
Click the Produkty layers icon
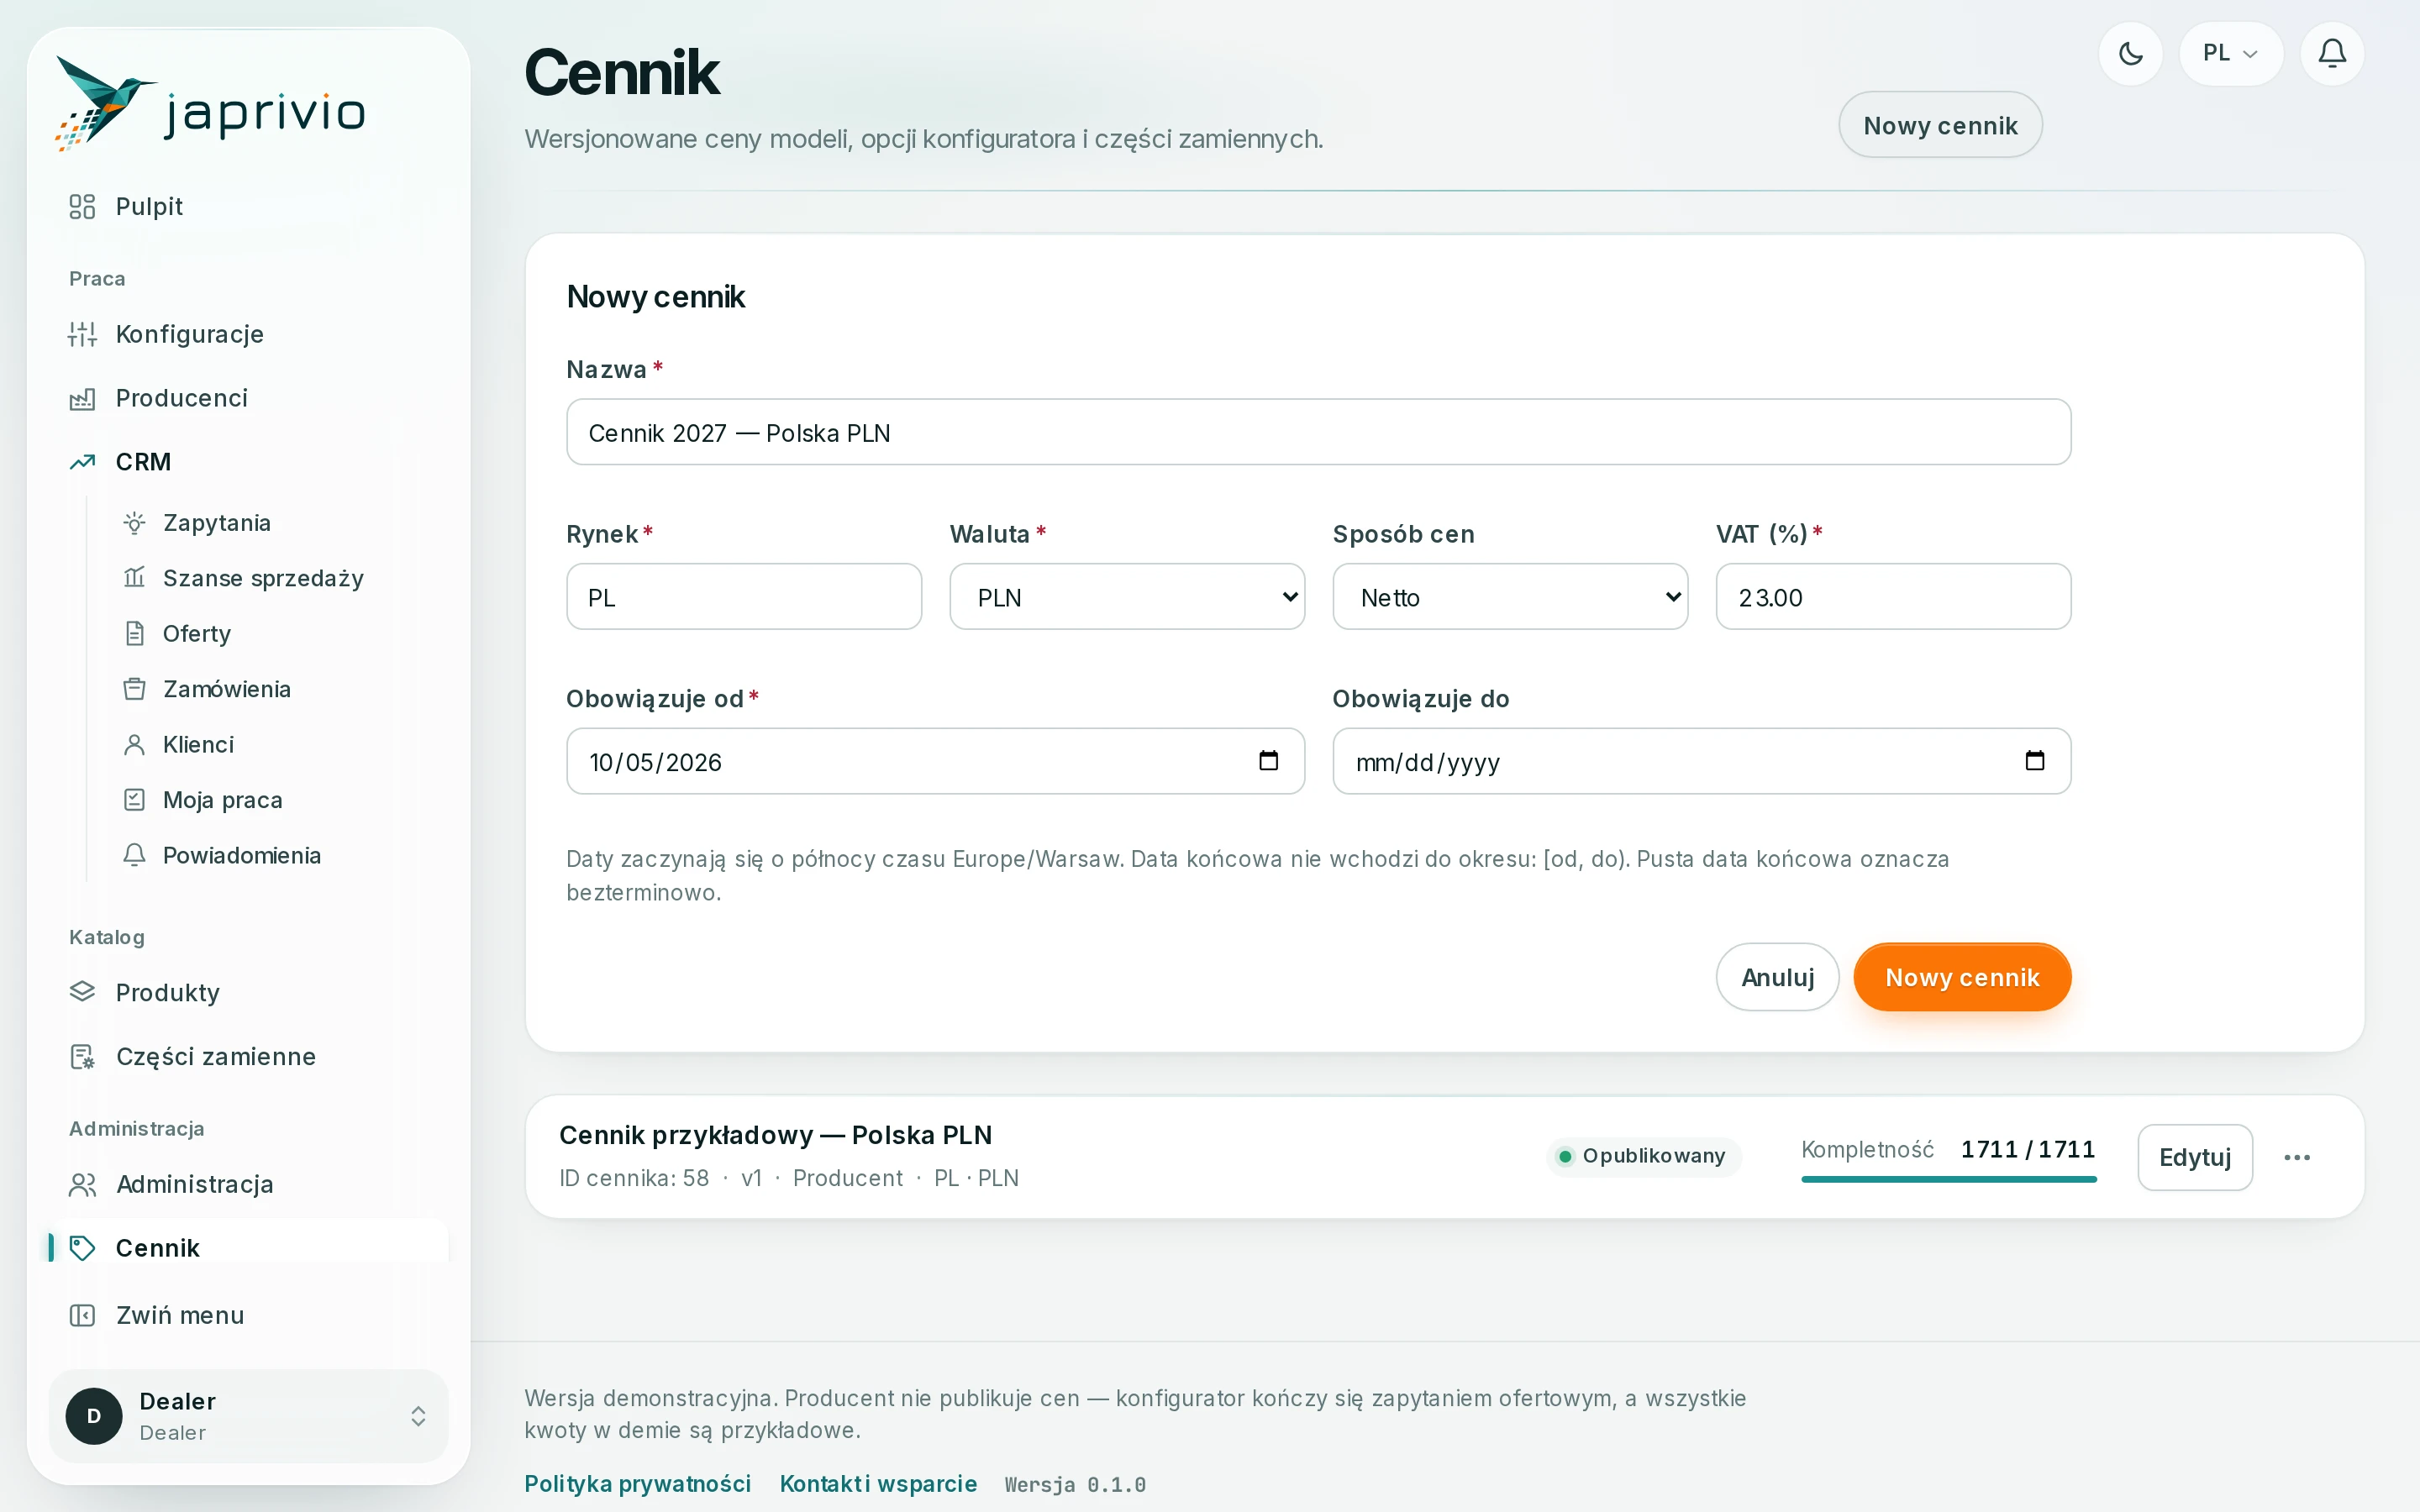coord(82,992)
